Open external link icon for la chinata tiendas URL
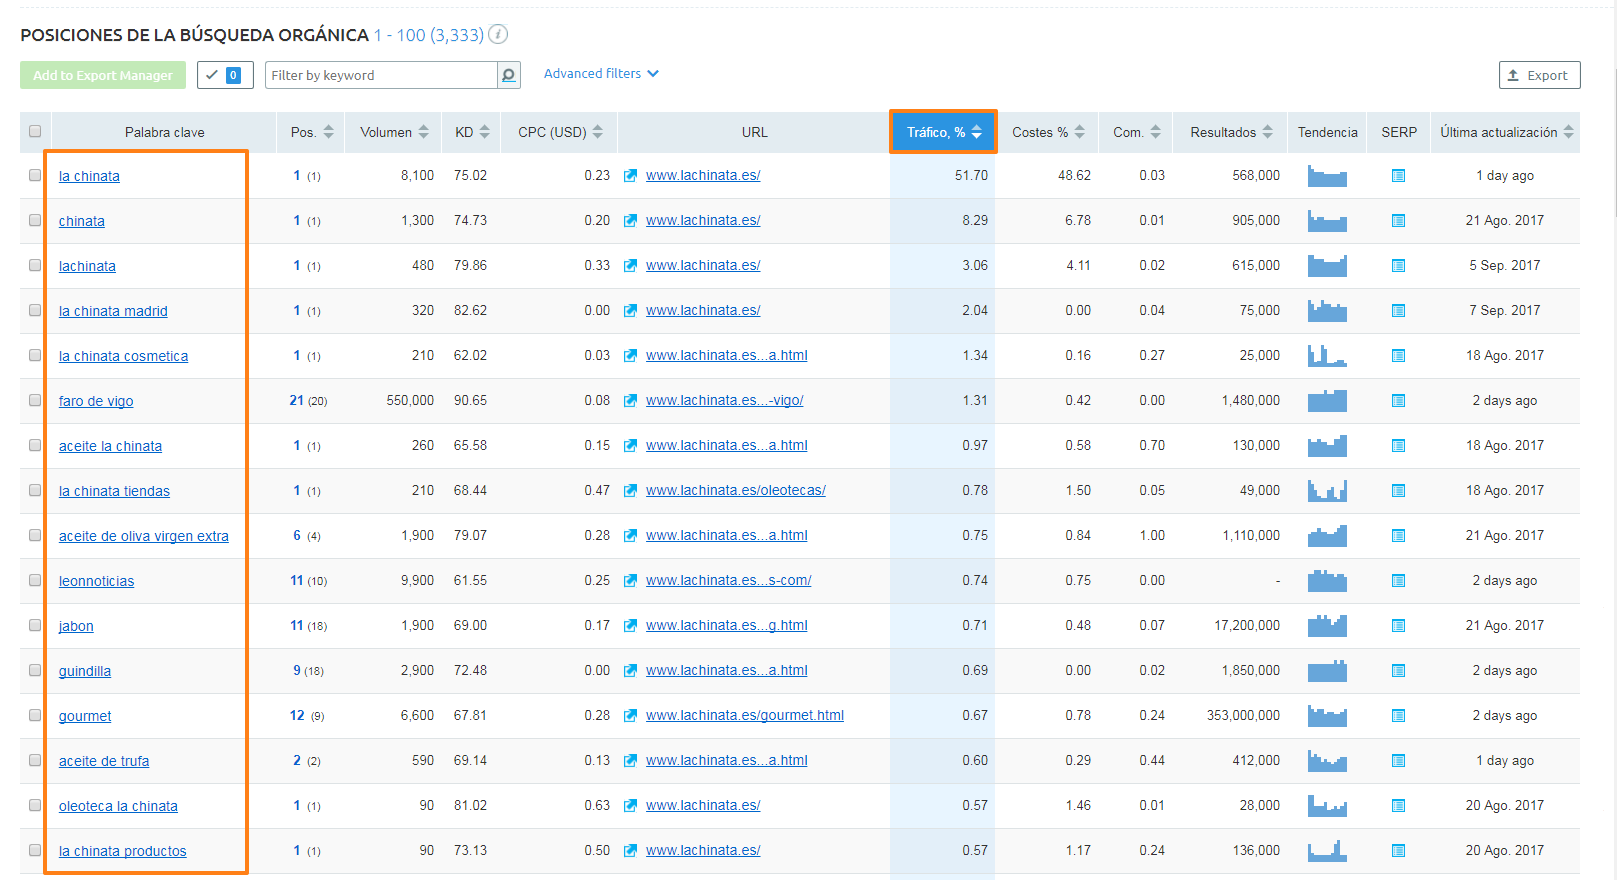 pos(631,491)
